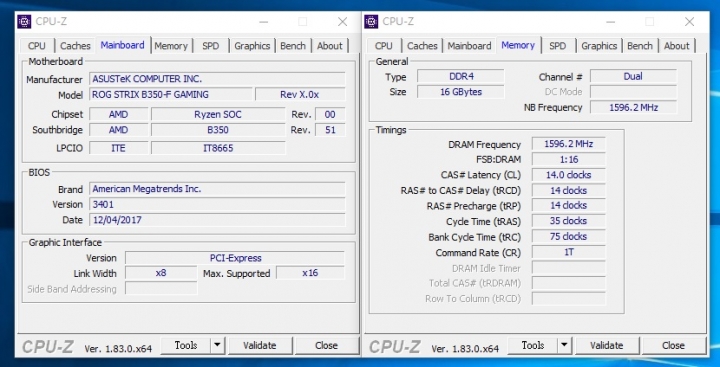Click the Rev X.0x field

point(300,95)
